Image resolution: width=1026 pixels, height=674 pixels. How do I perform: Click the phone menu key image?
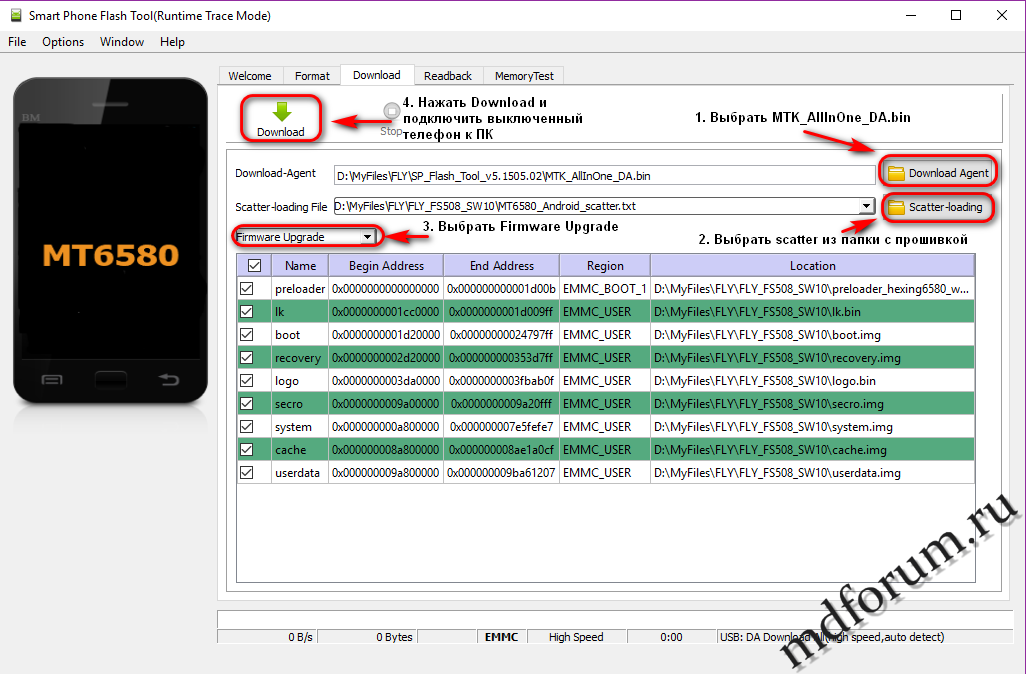[x=51, y=379]
